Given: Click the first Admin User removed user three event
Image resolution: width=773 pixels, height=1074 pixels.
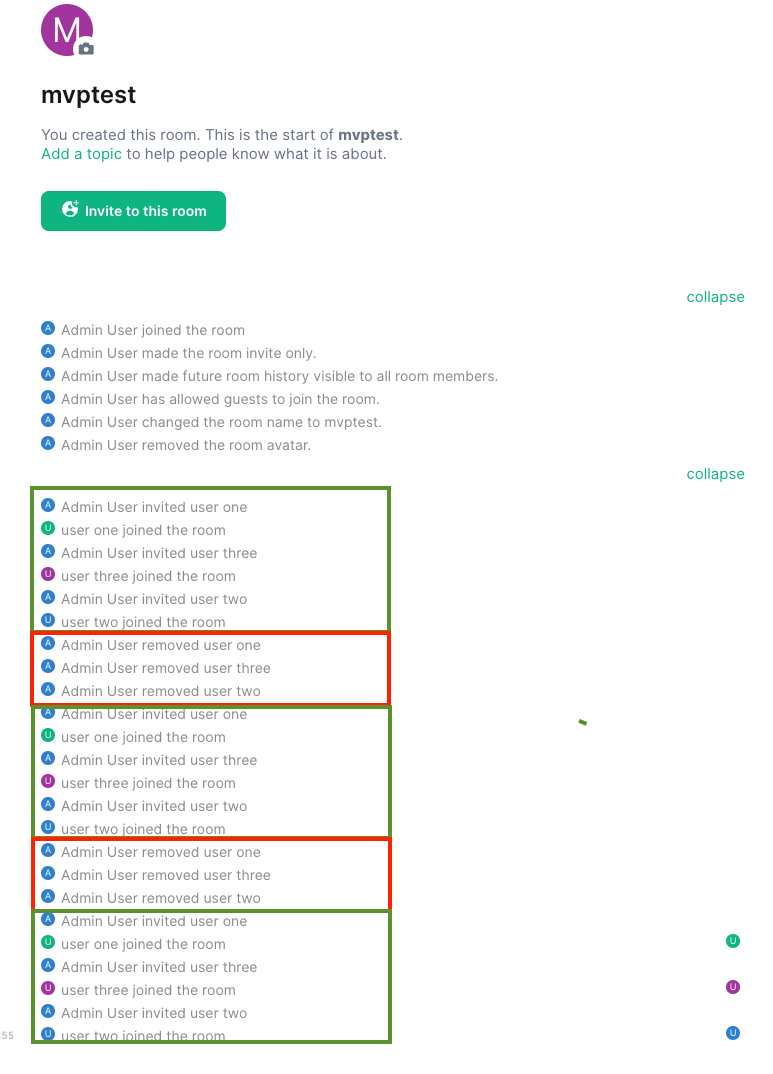Looking at the screenshot, I should coord(166,668).
